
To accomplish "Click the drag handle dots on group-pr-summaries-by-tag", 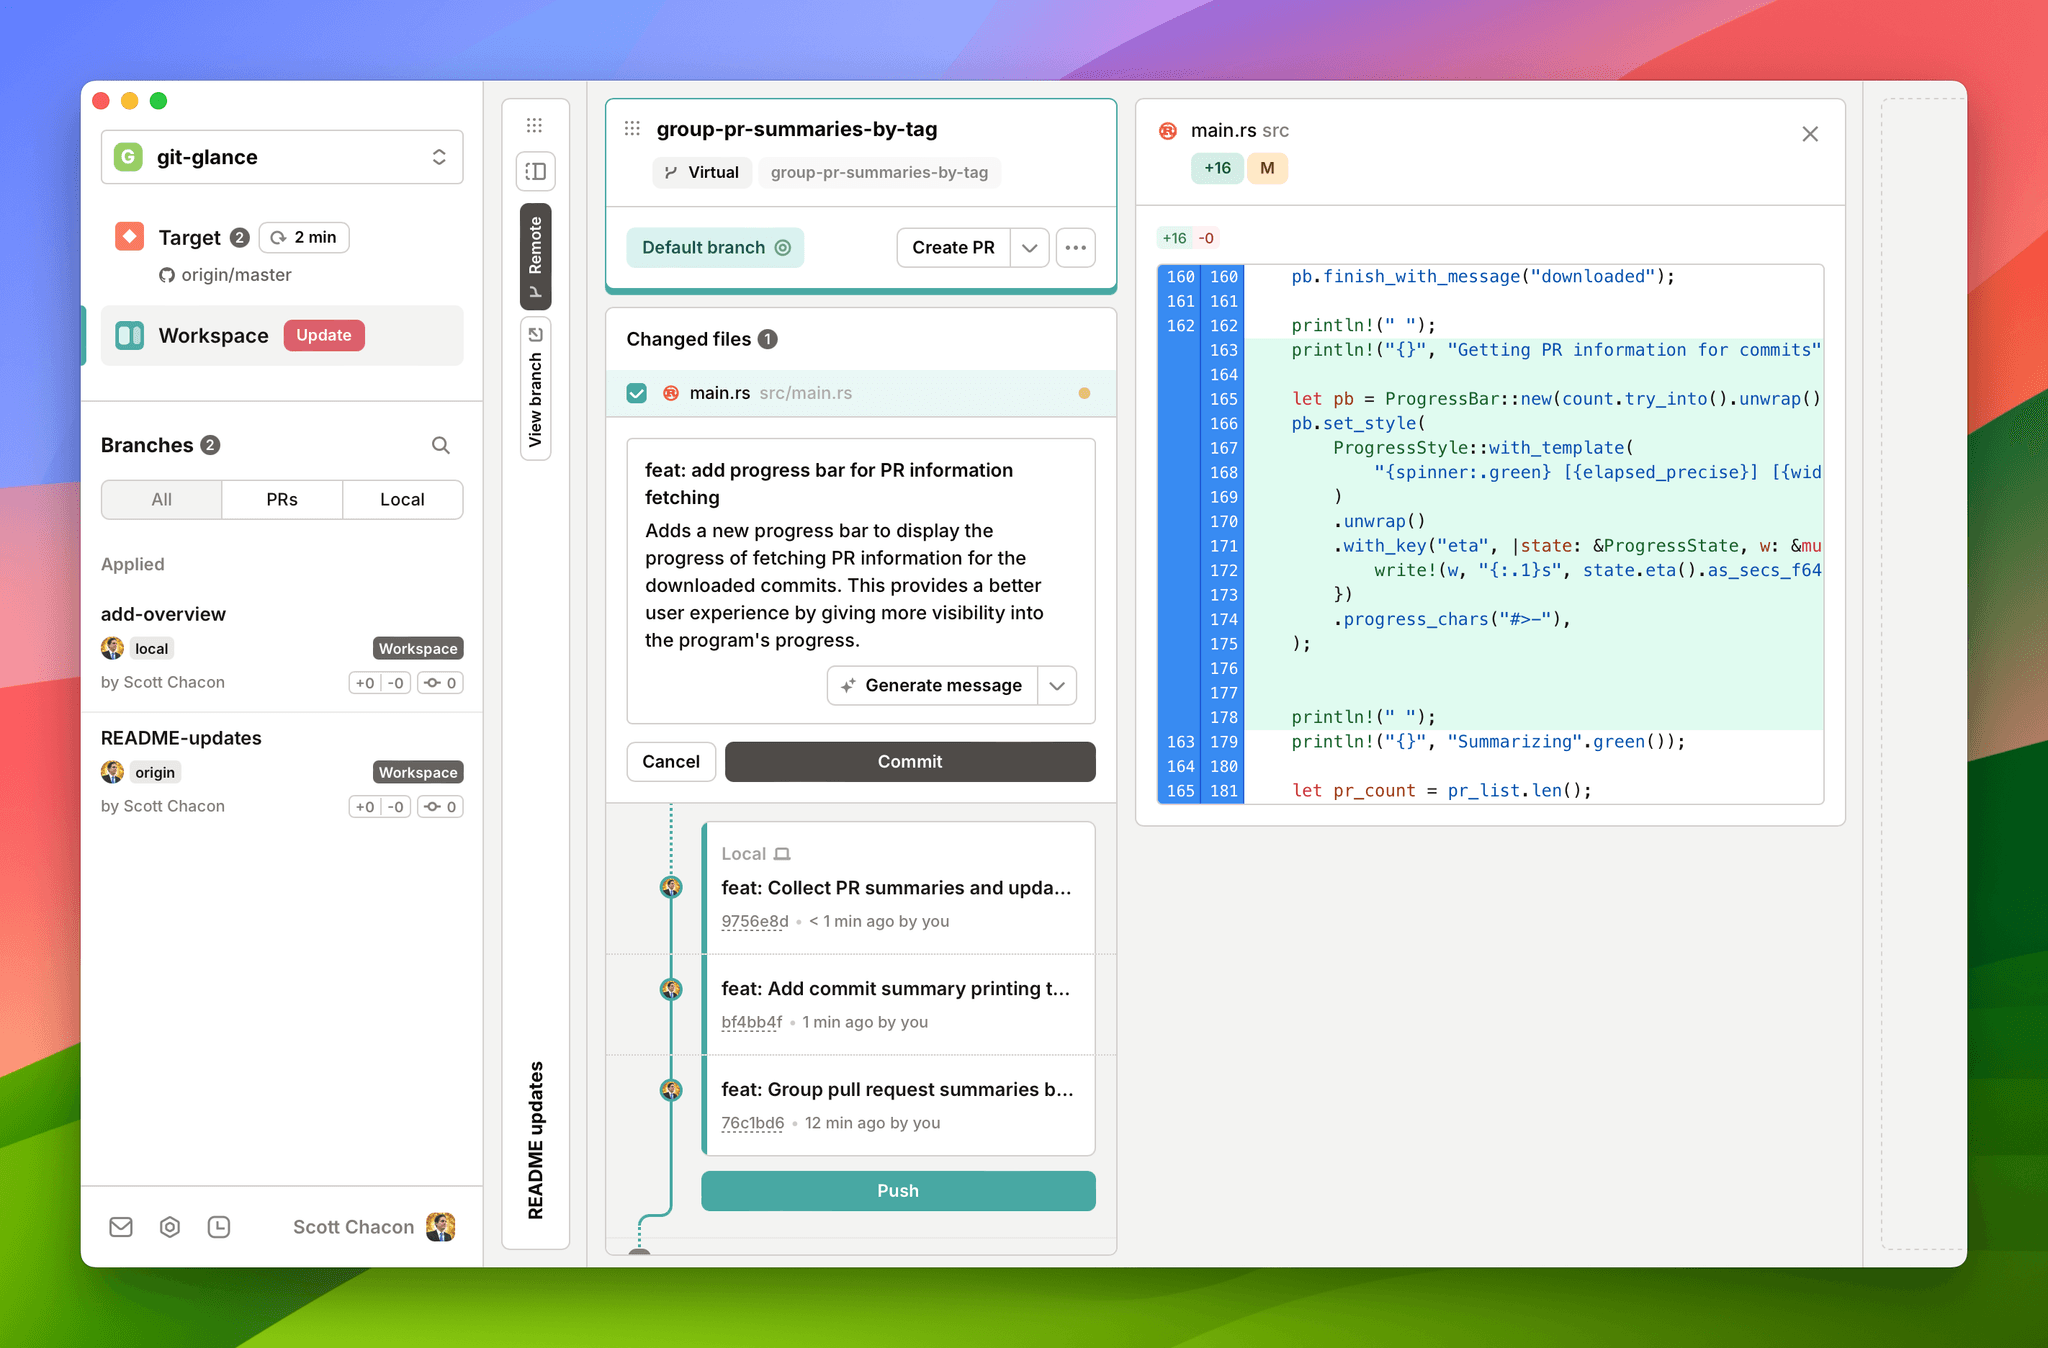I will coord(633,128).
